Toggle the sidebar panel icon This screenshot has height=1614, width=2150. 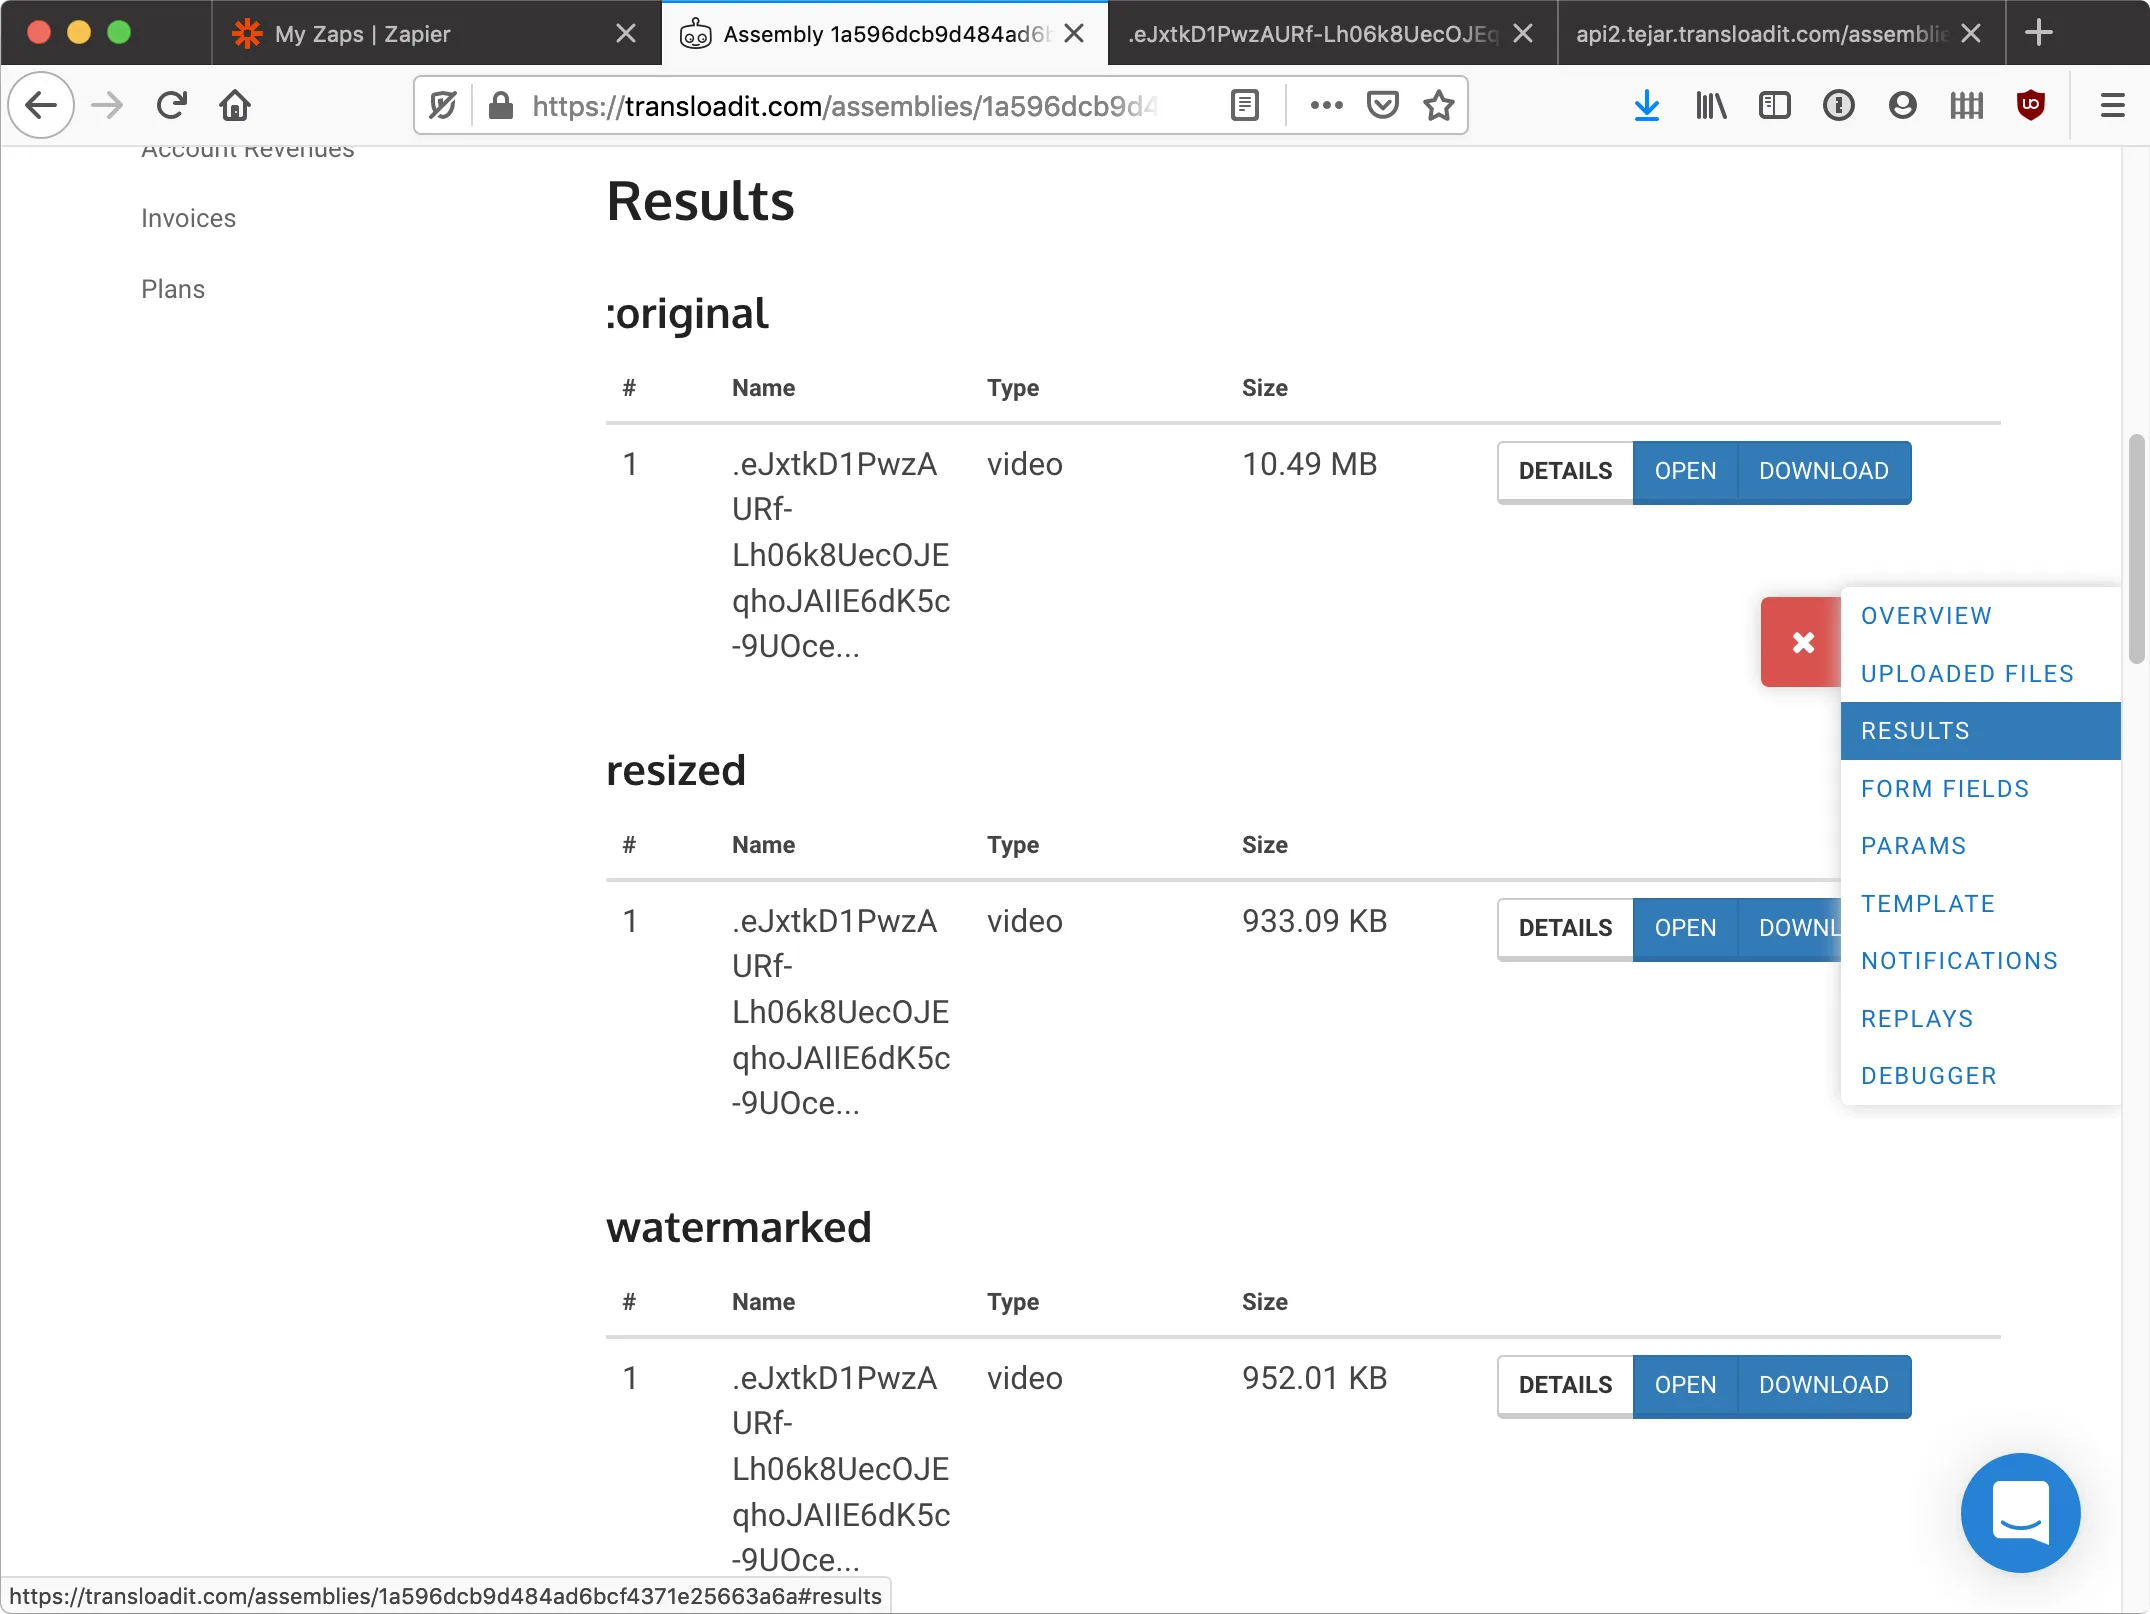coord(1775,105)
